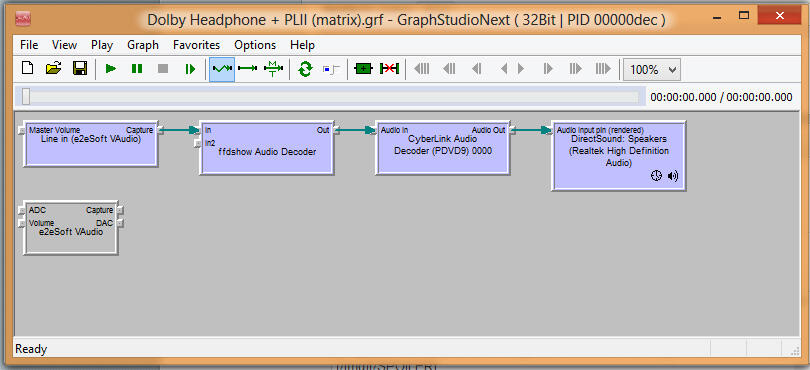This screenshot has width=810, height=370.
Task: Stop the graph with the gray Stop button
Action: tap(163, 69)
